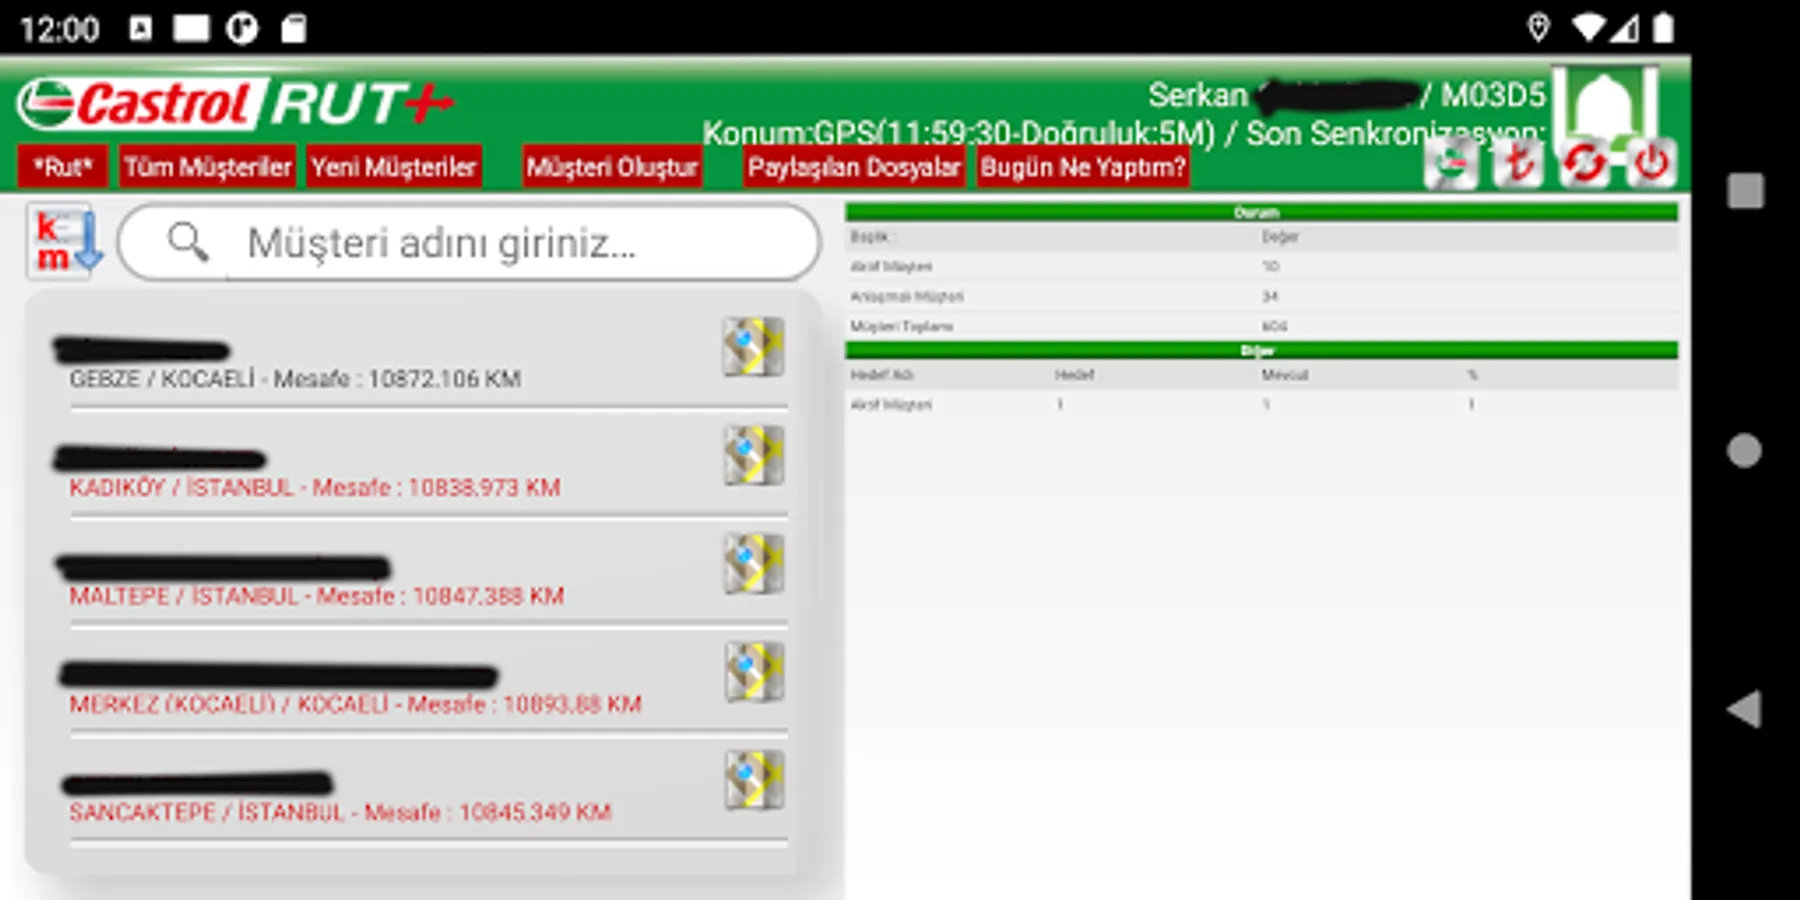Click the Müşteri Toplamı row in Durum table
This screenshot has width=1800, height=900.
pos(1261,326)
